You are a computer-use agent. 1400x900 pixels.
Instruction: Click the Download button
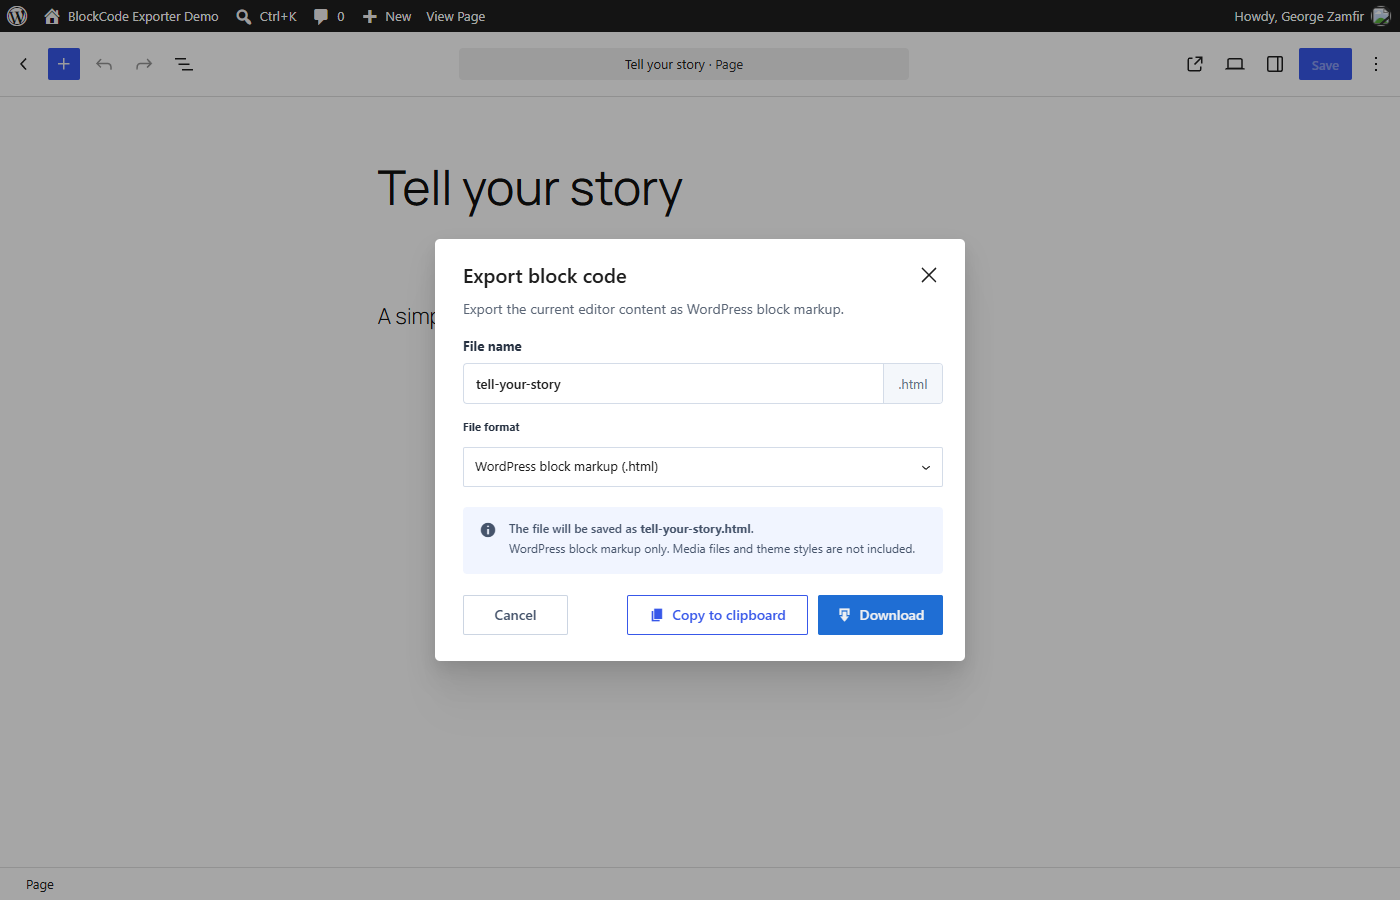click(x=880, y=615)
